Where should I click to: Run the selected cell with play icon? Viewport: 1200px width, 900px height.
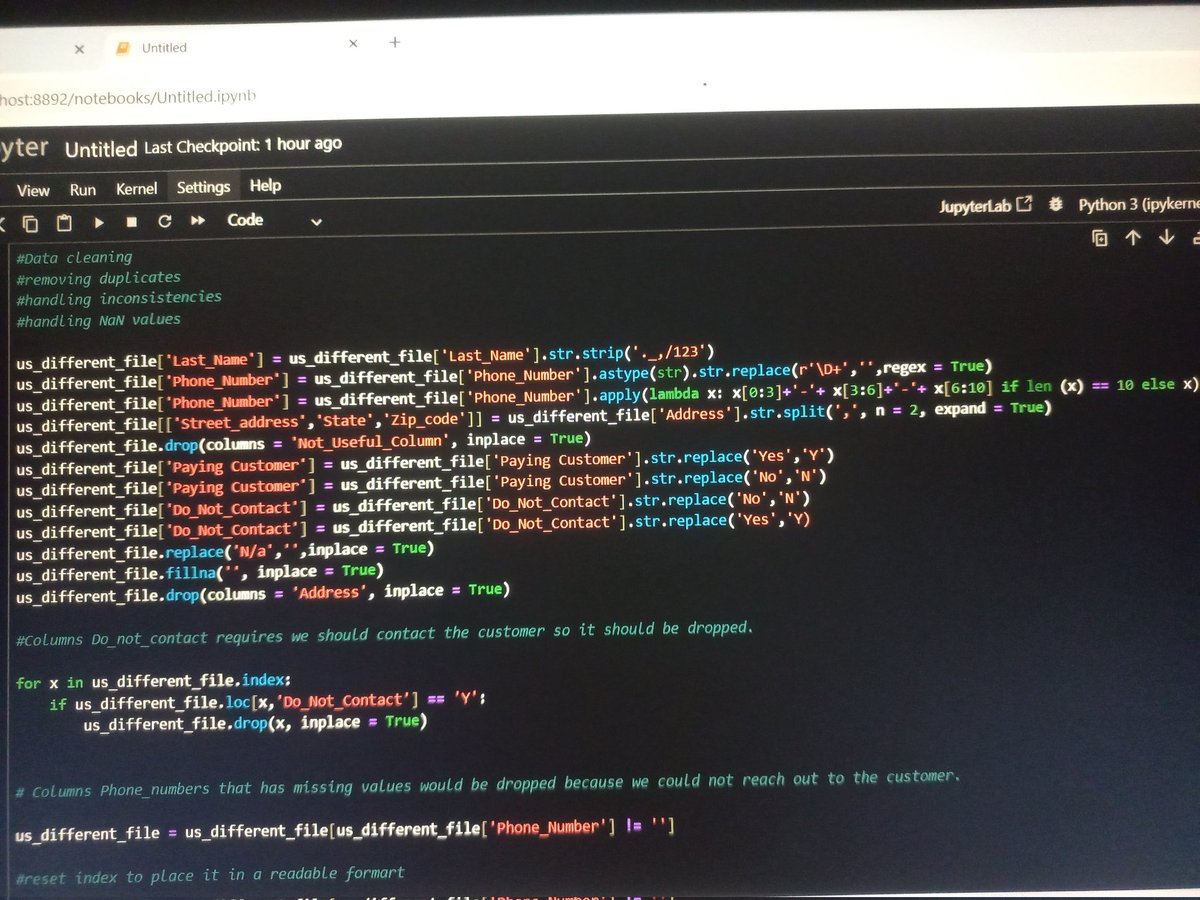click(98, 222)
